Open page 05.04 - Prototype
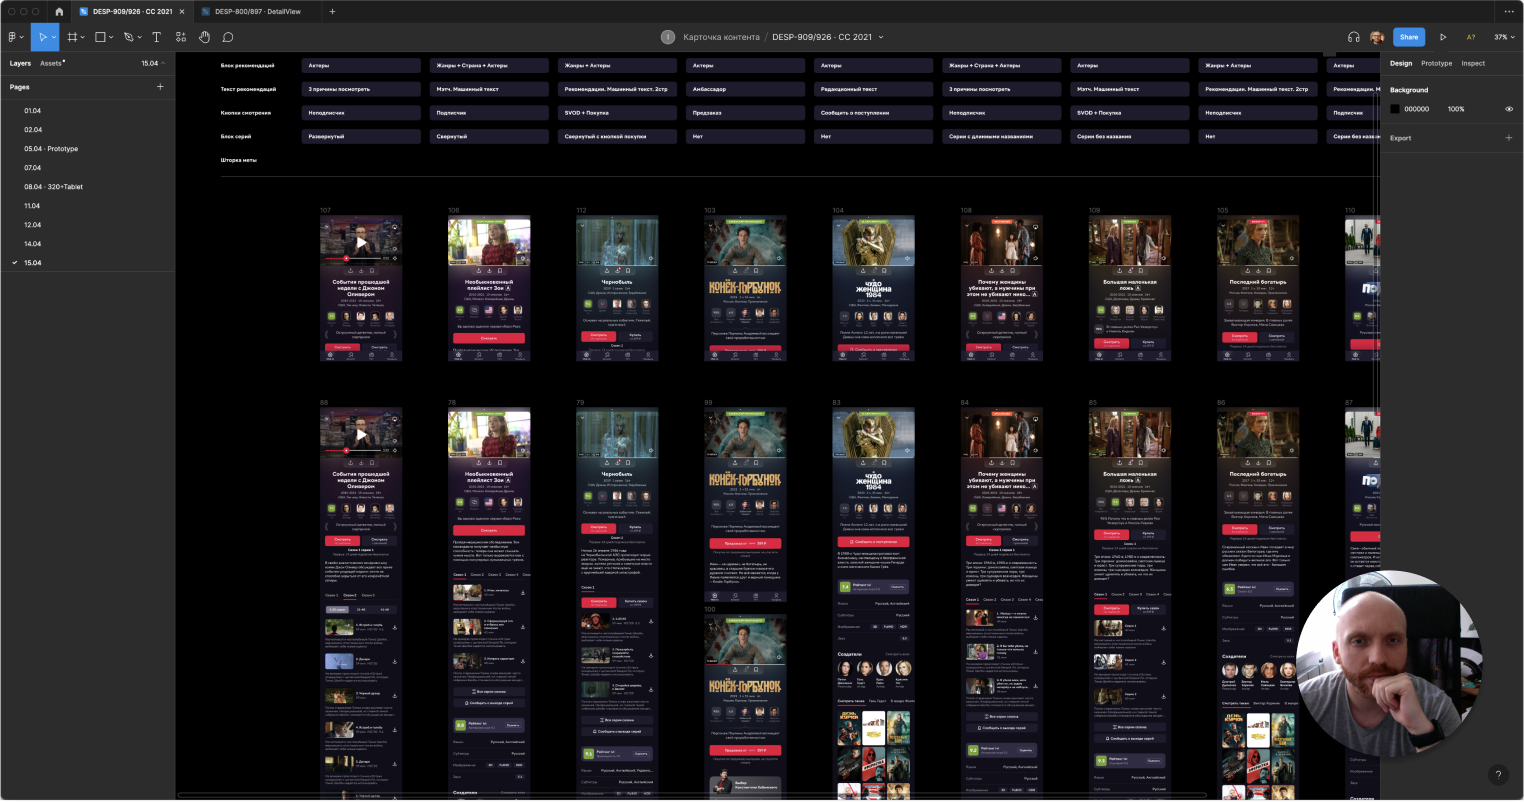Viewport: 1524px width, 802px height. click(51, 149)
